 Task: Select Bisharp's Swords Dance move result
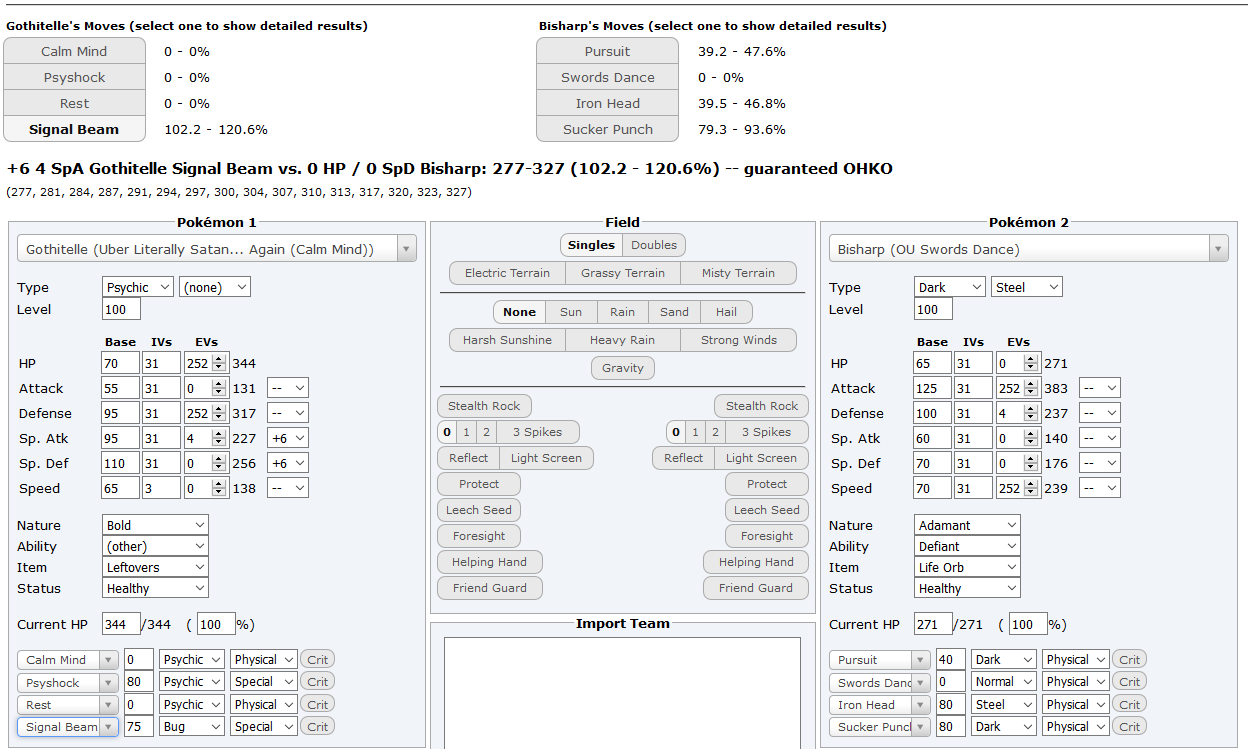pyautogui.click(x=607, y=77)
